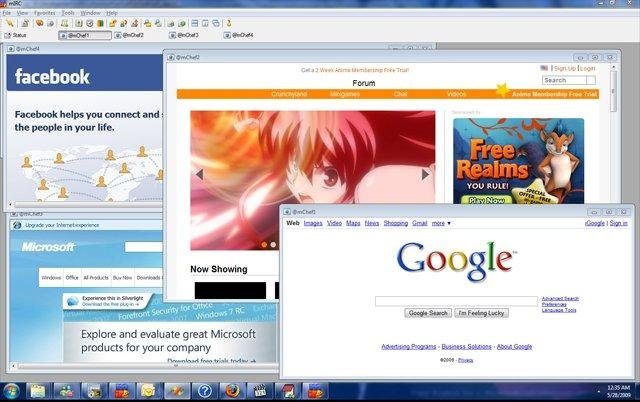Click the Tile Horizontal windows icon
This screenshot has height=402, width=640.
pos(194,23)
